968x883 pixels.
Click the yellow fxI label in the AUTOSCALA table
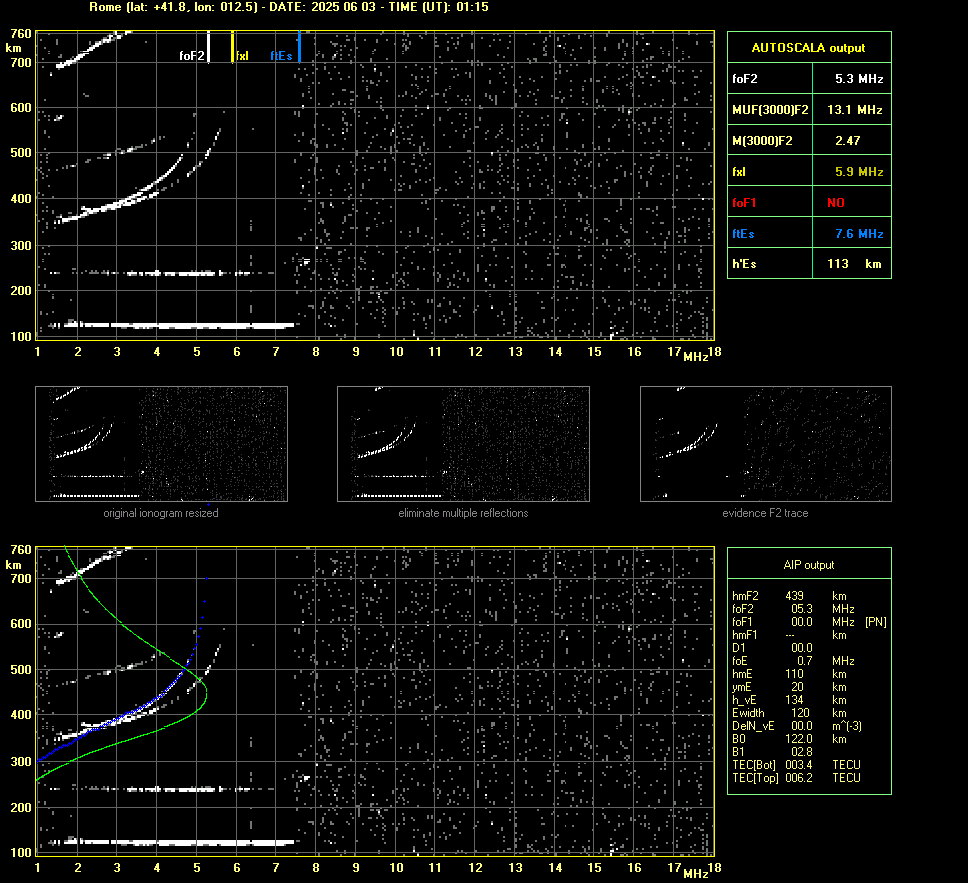739,172
